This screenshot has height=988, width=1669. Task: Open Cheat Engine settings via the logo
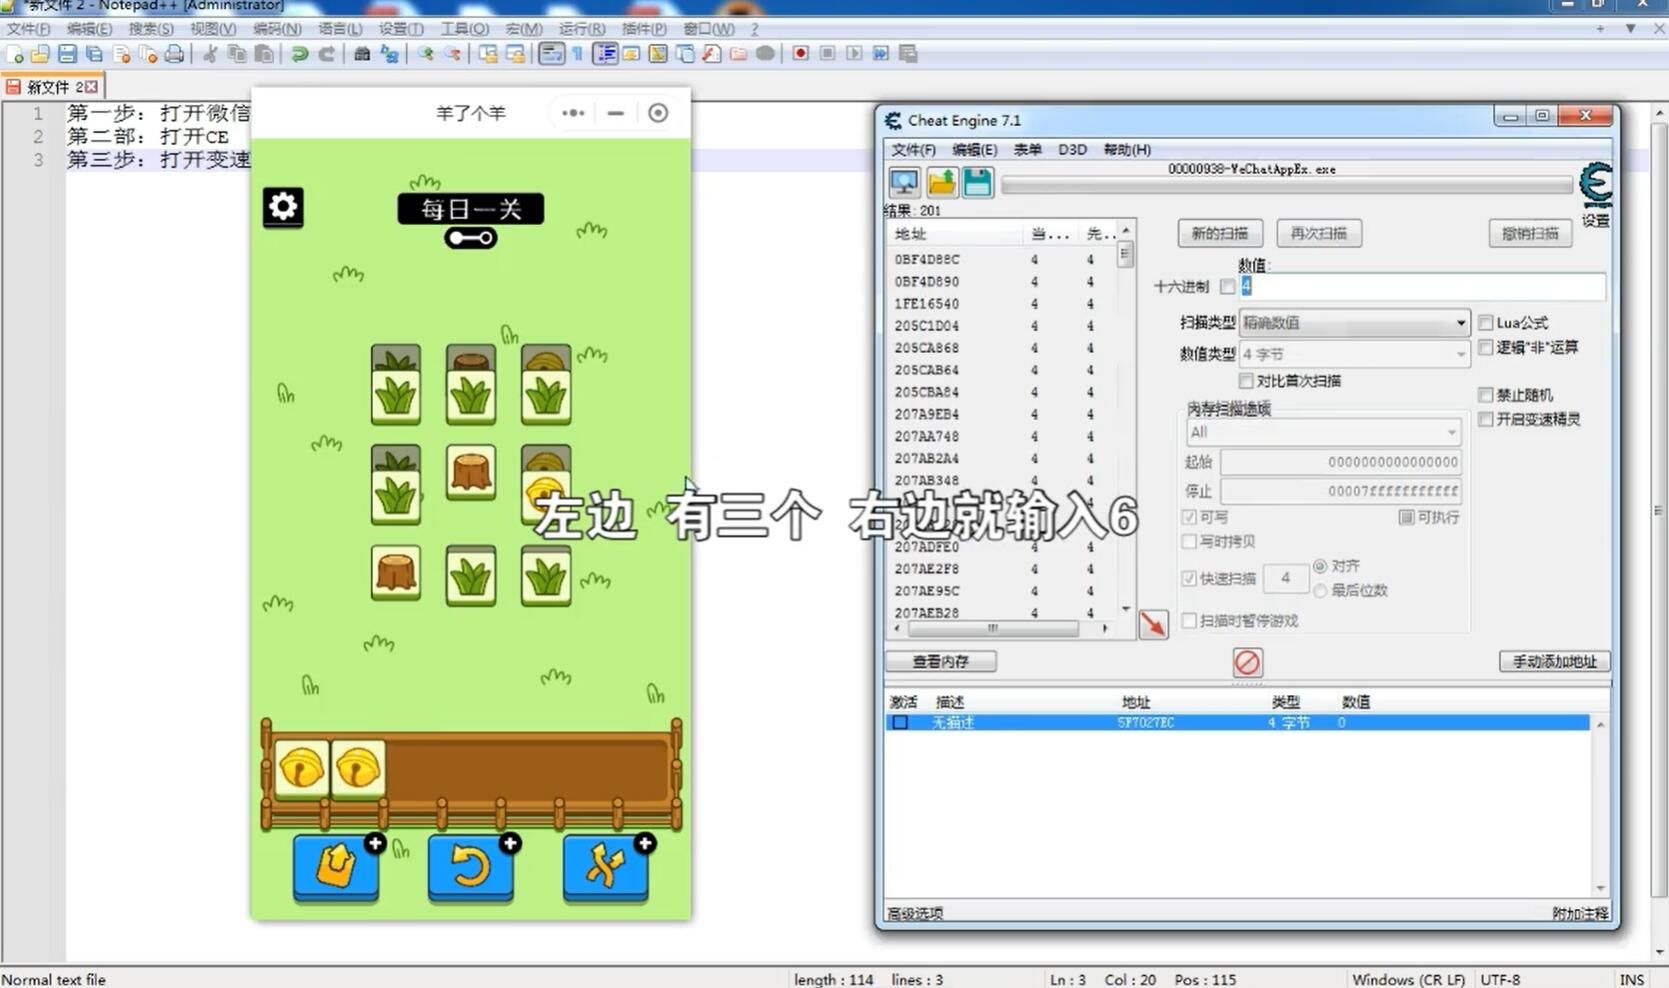click(x=1596, y=185)
